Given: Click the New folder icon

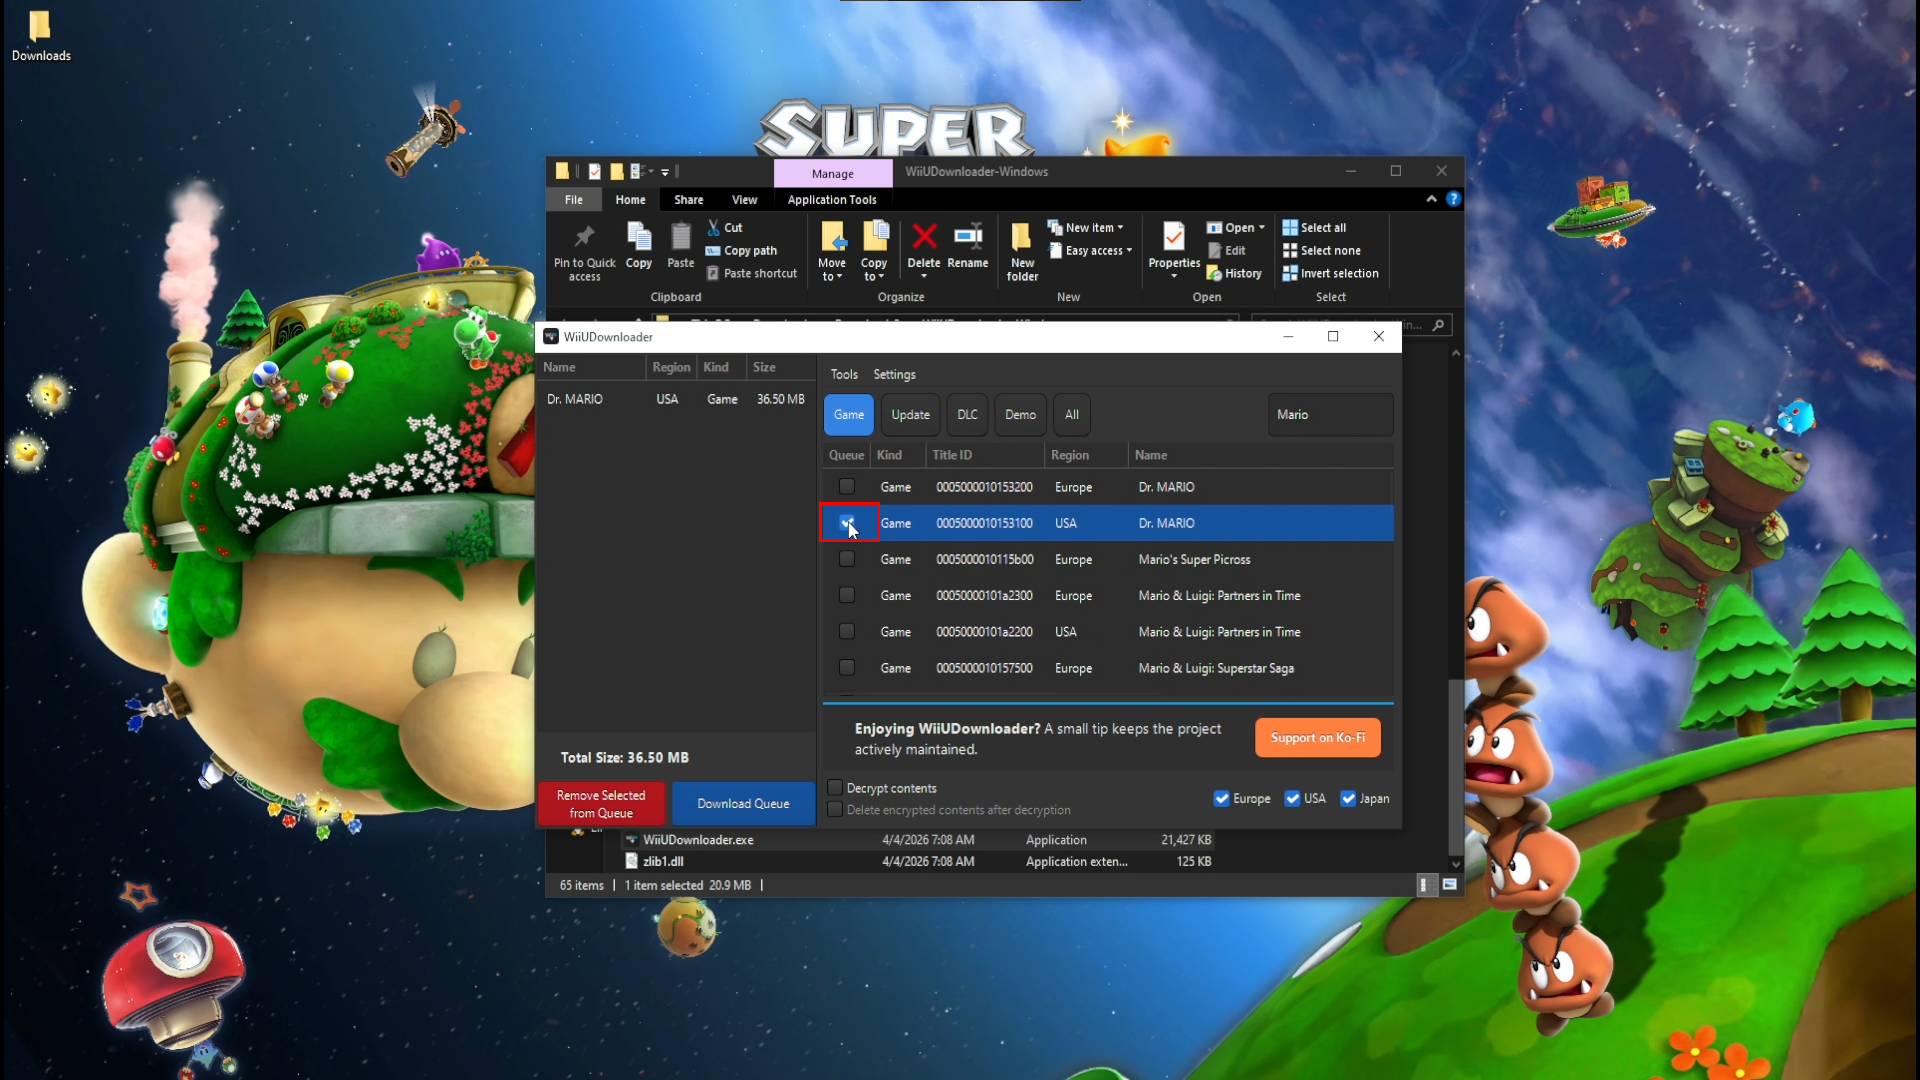Looking at the screenshot, I should point(1021,239).
